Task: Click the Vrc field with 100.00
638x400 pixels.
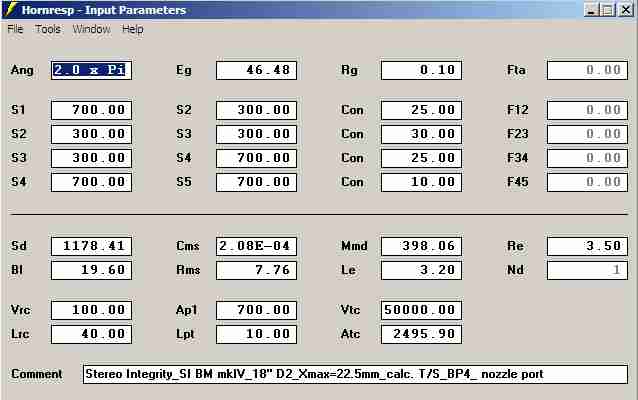Action: pyautogui.click(x=92, y=310)
